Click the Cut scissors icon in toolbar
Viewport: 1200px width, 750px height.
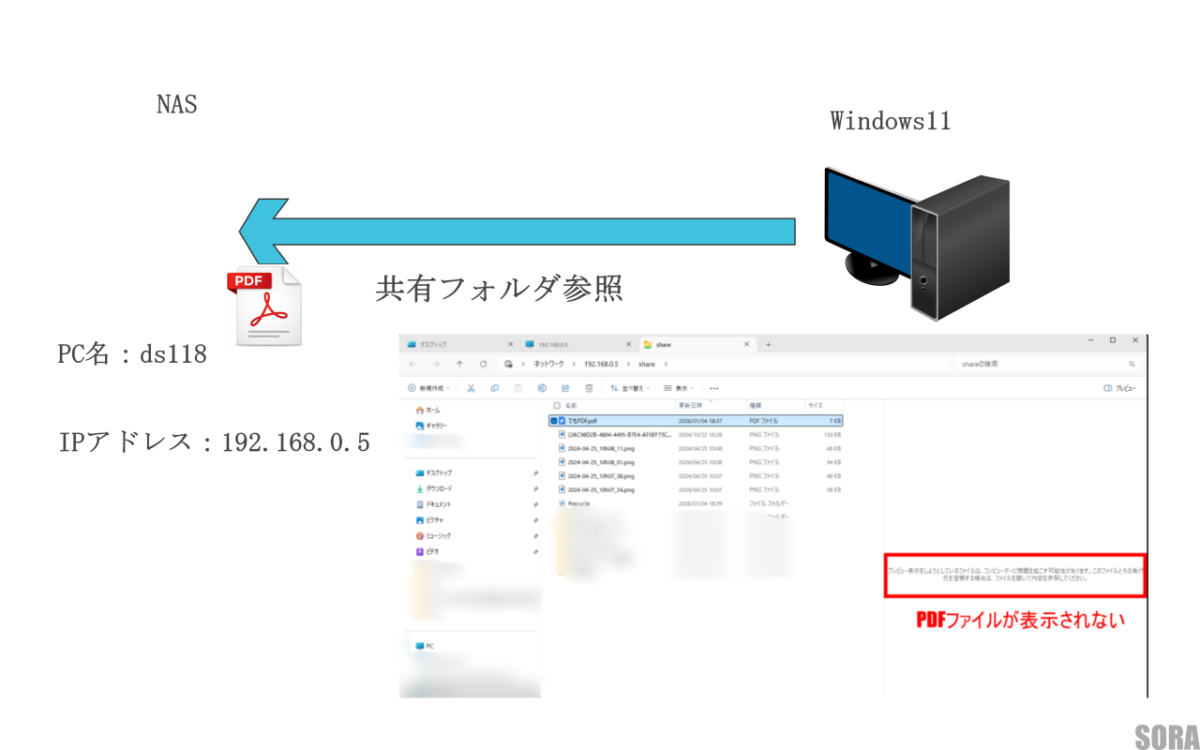pos(471,388)
